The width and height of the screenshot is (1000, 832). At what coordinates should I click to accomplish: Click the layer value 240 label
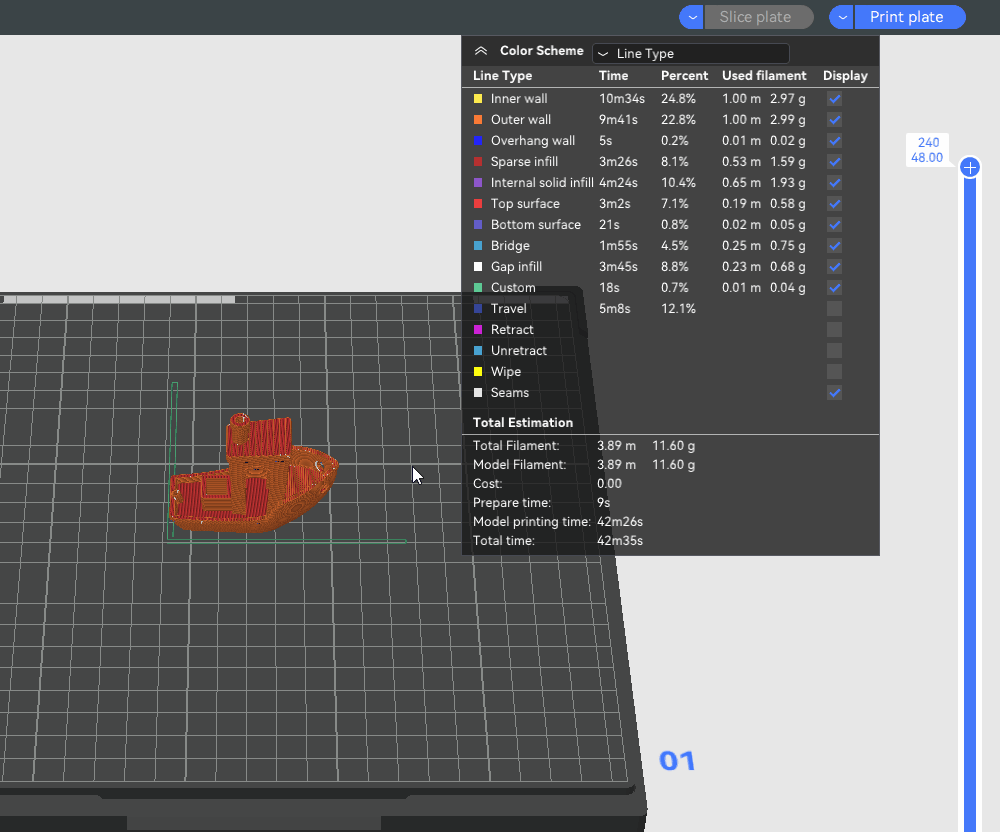click(927, 143)
